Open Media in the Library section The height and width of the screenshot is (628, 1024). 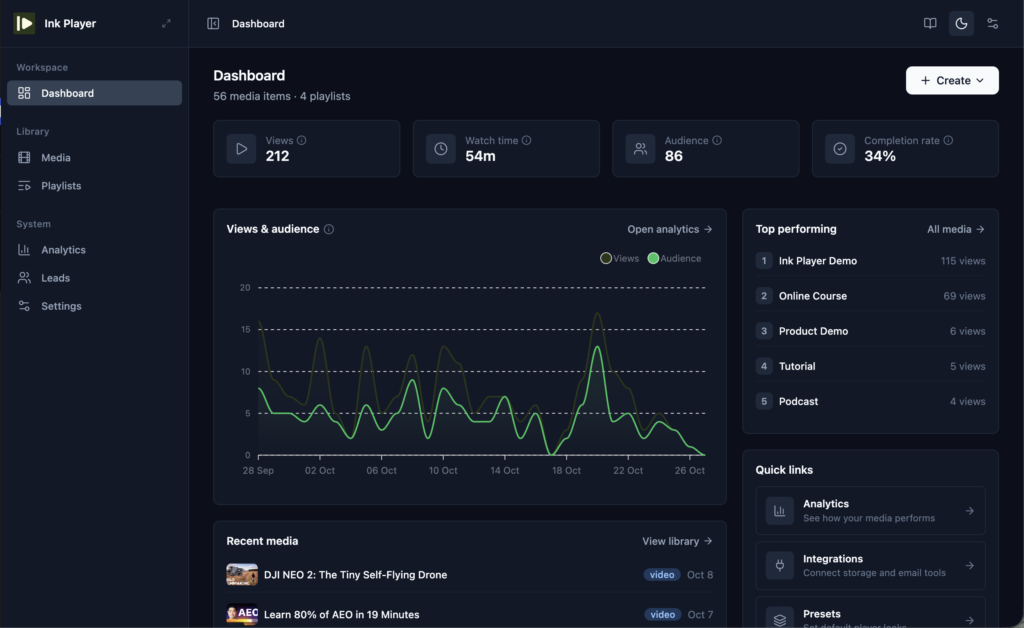point(95,157)
